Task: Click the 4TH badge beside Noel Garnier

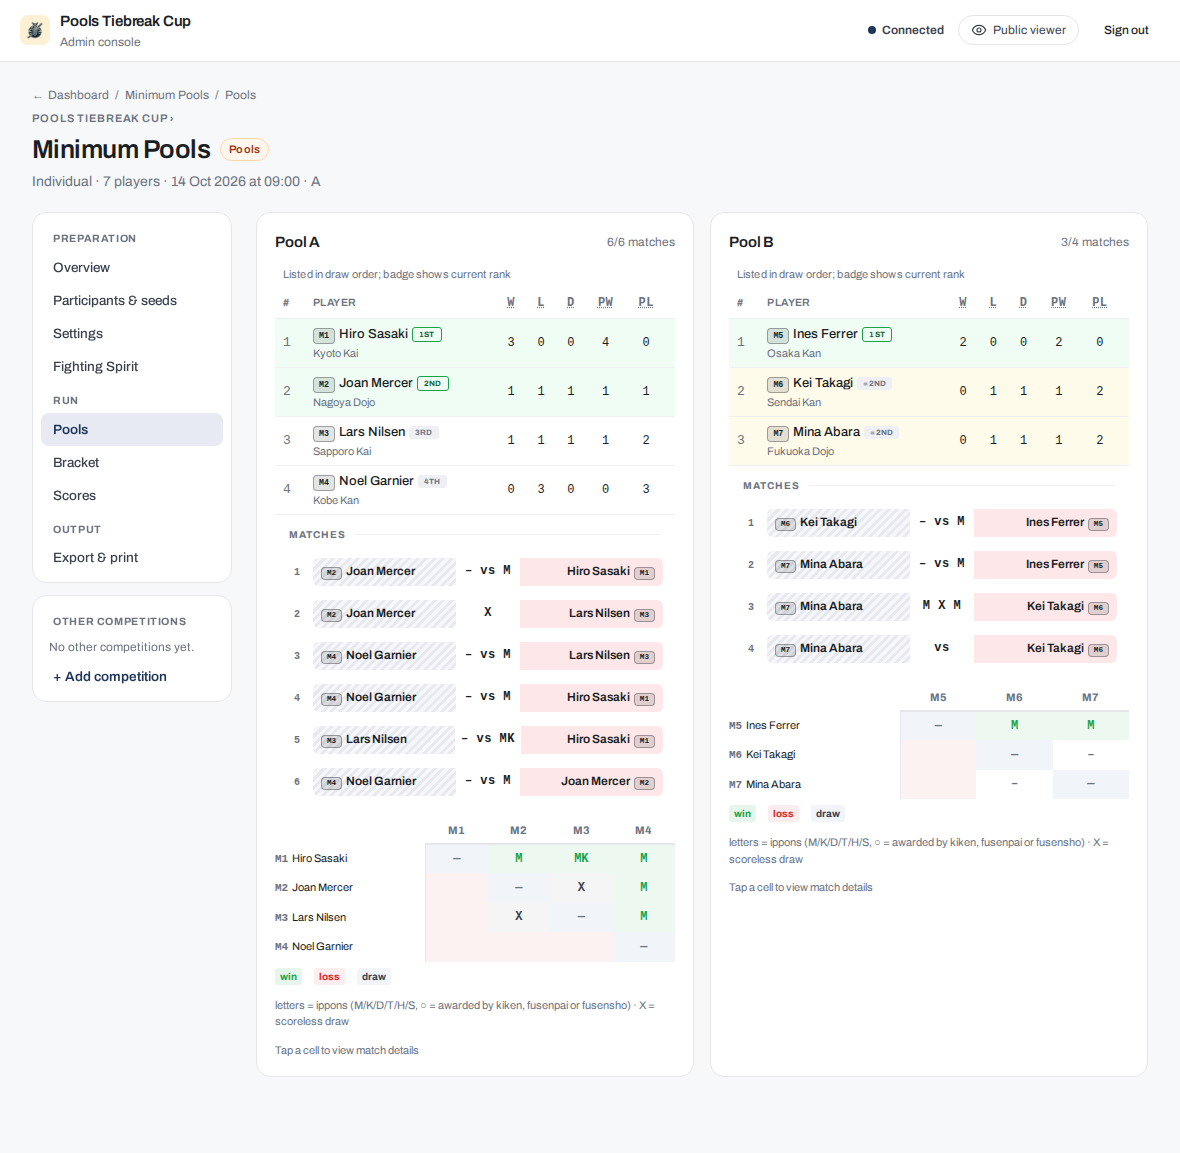Action: coord(432,481)
